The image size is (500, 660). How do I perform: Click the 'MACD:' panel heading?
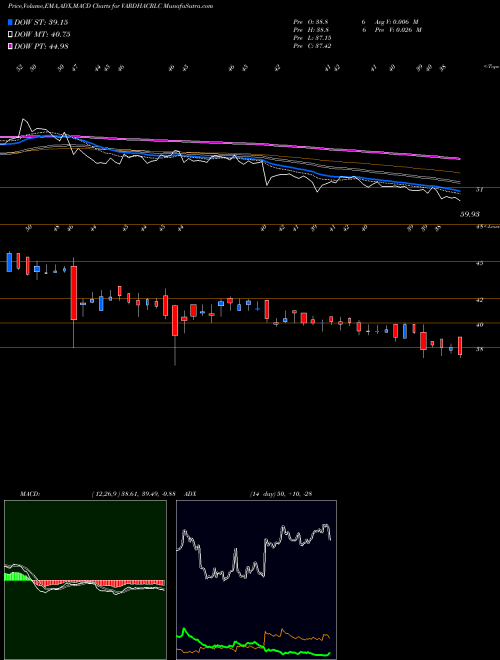(29, 494)
